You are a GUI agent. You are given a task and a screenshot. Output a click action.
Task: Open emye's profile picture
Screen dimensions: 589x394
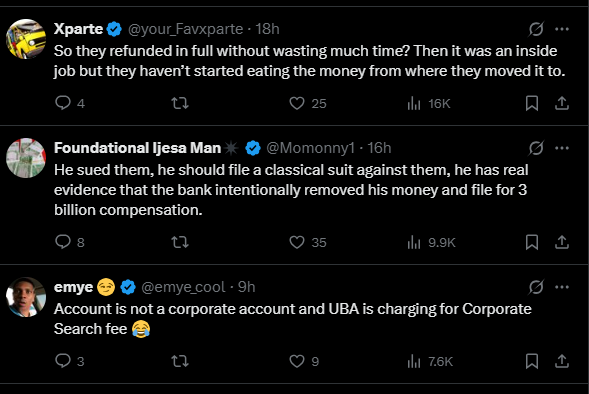[26, 297]
